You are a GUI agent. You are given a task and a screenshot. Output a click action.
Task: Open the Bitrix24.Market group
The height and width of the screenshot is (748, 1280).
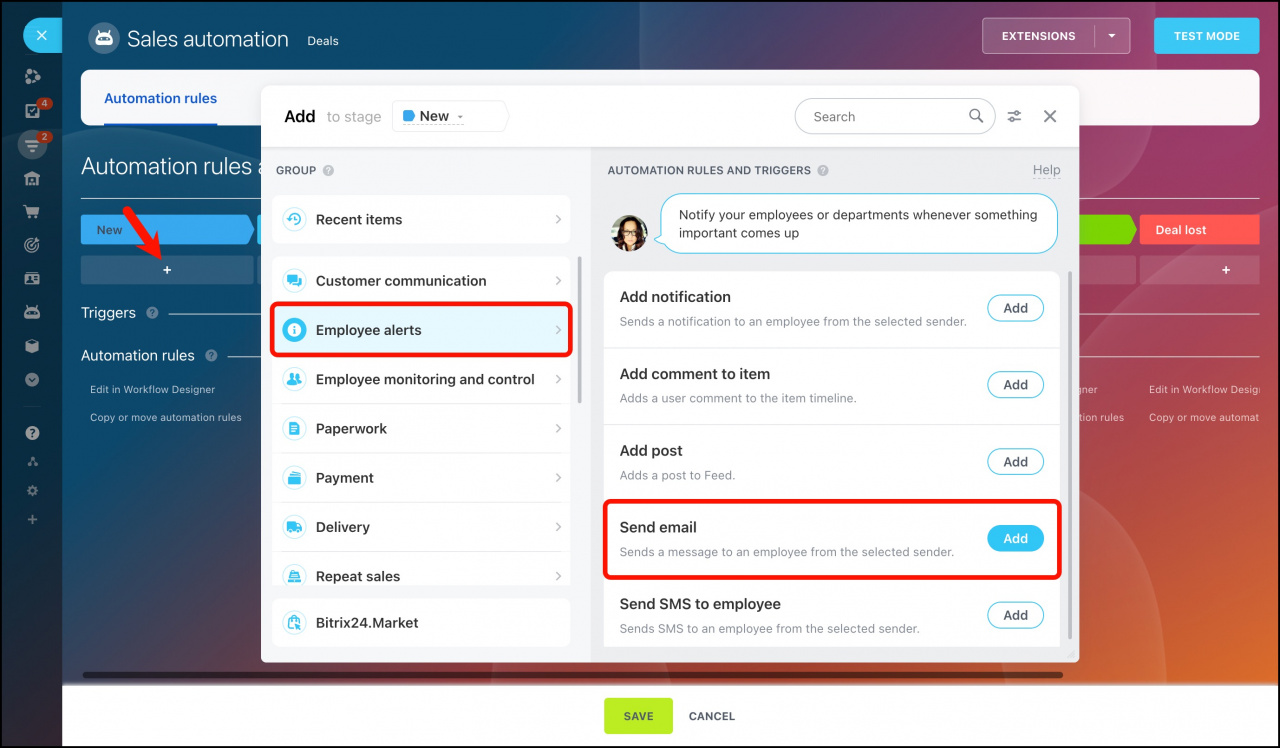421,622
